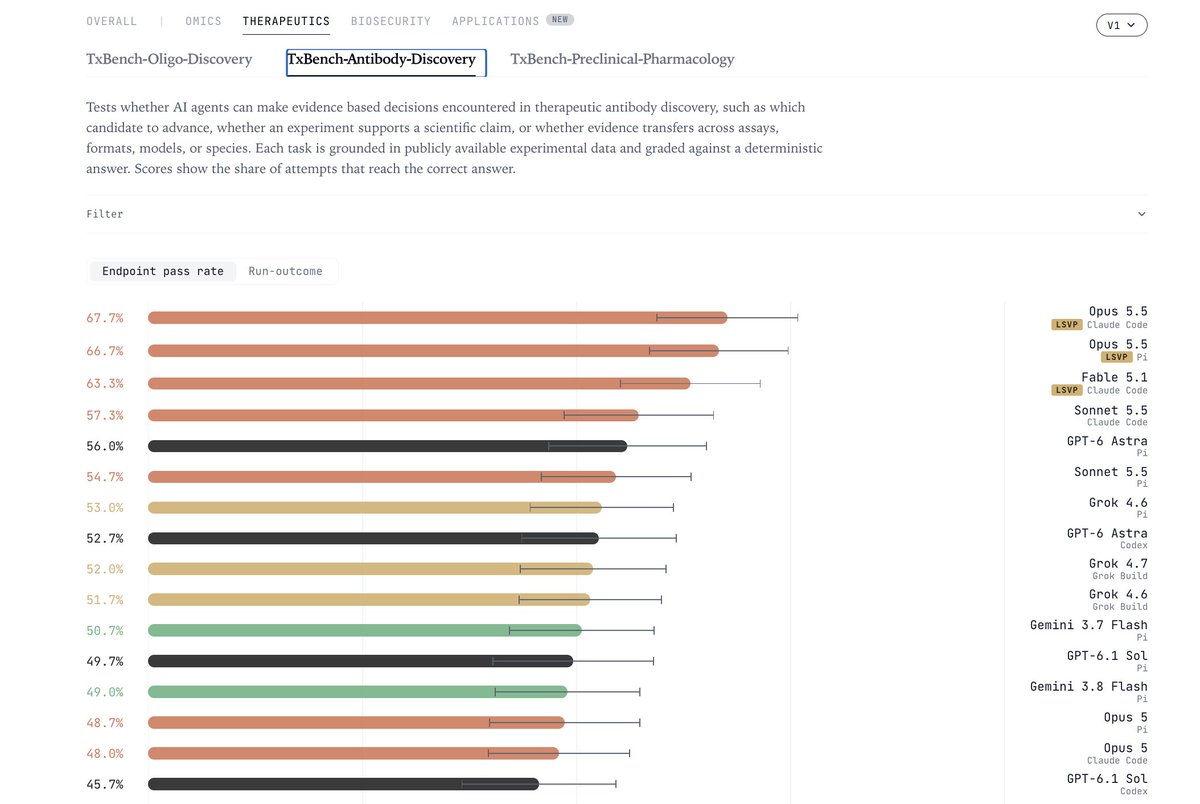Open the V1 version dropdown
The width and height of the screenshot is (1200, 804).
click(x=1121, y=25)
